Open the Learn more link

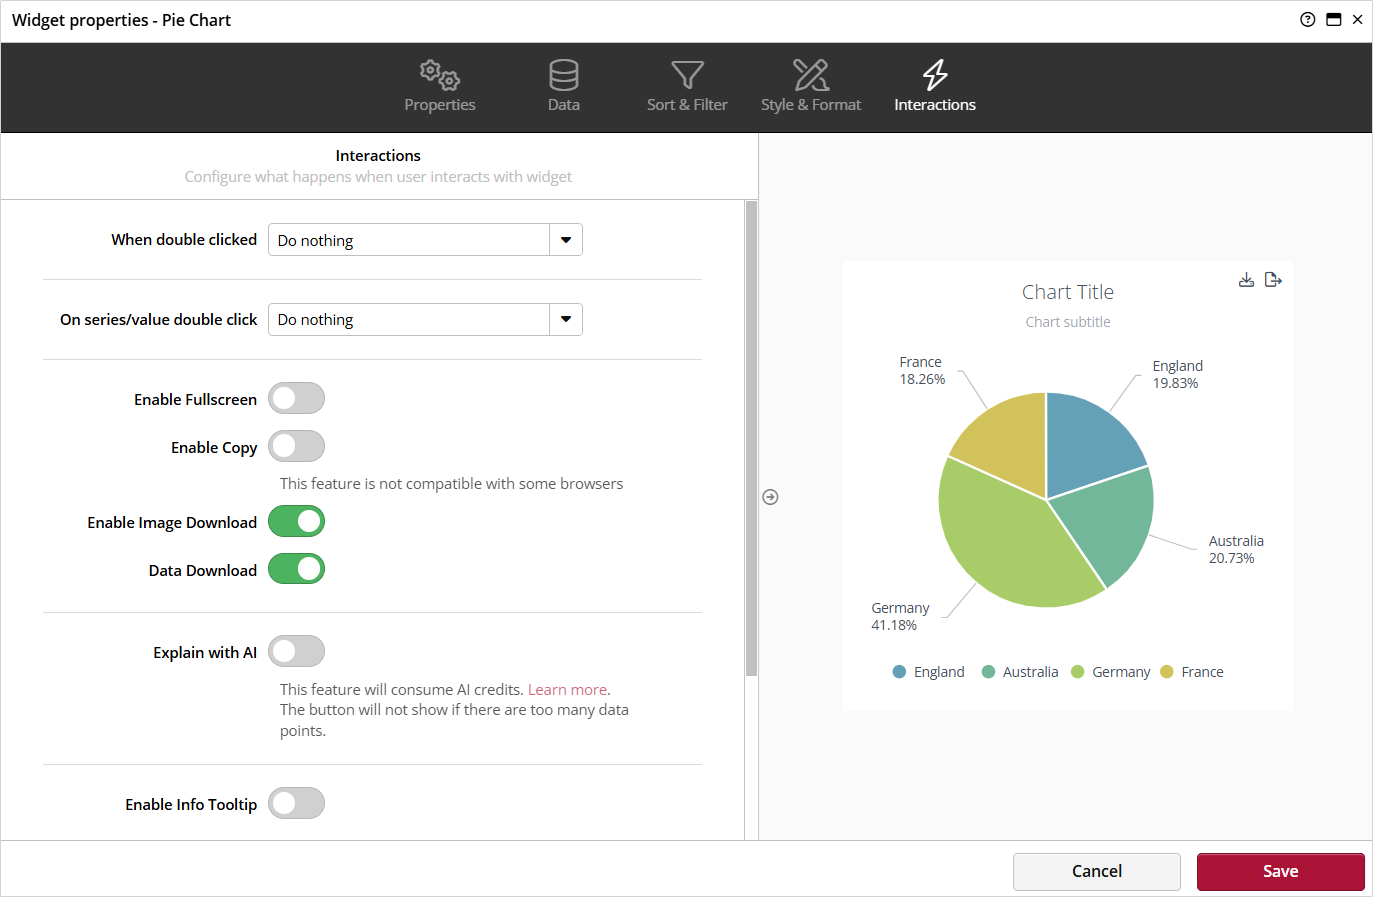[x=567, y=690]
